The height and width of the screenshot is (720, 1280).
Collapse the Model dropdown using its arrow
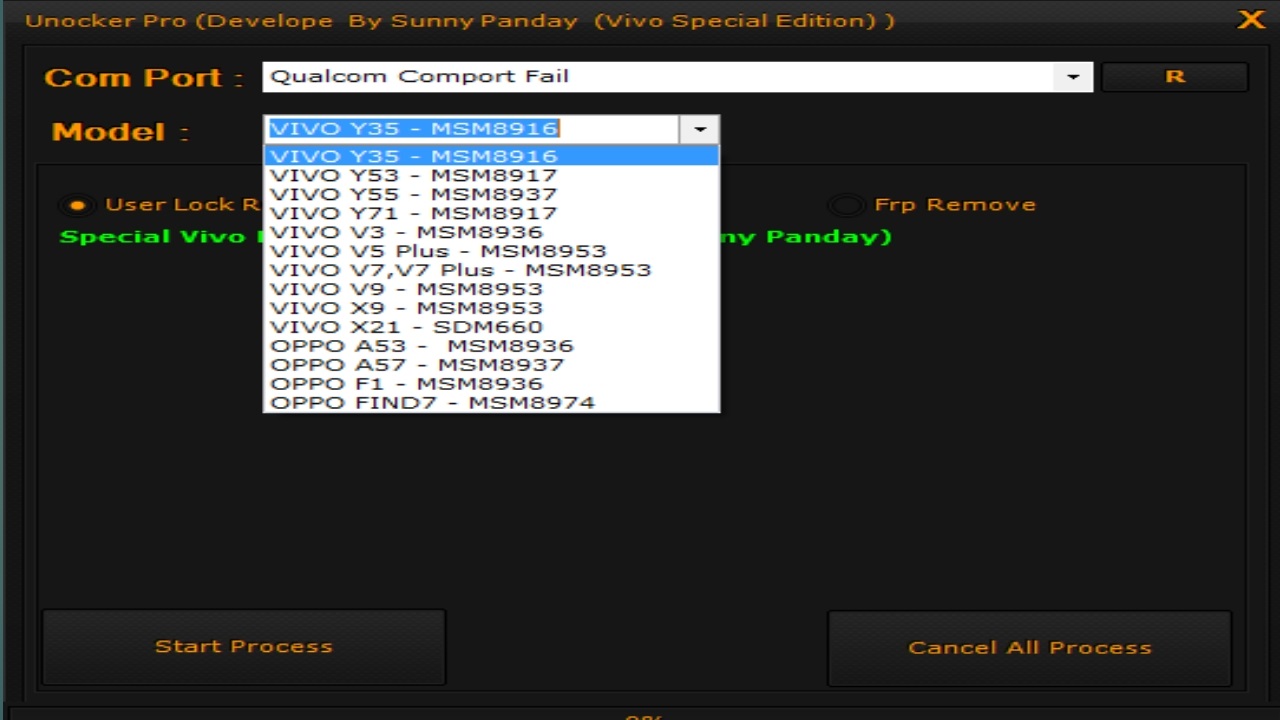(699, 129)
